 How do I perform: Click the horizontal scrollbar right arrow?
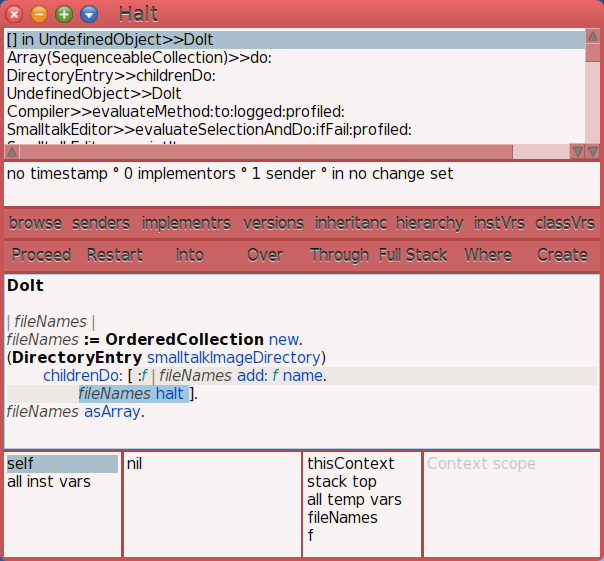[577, 151]
